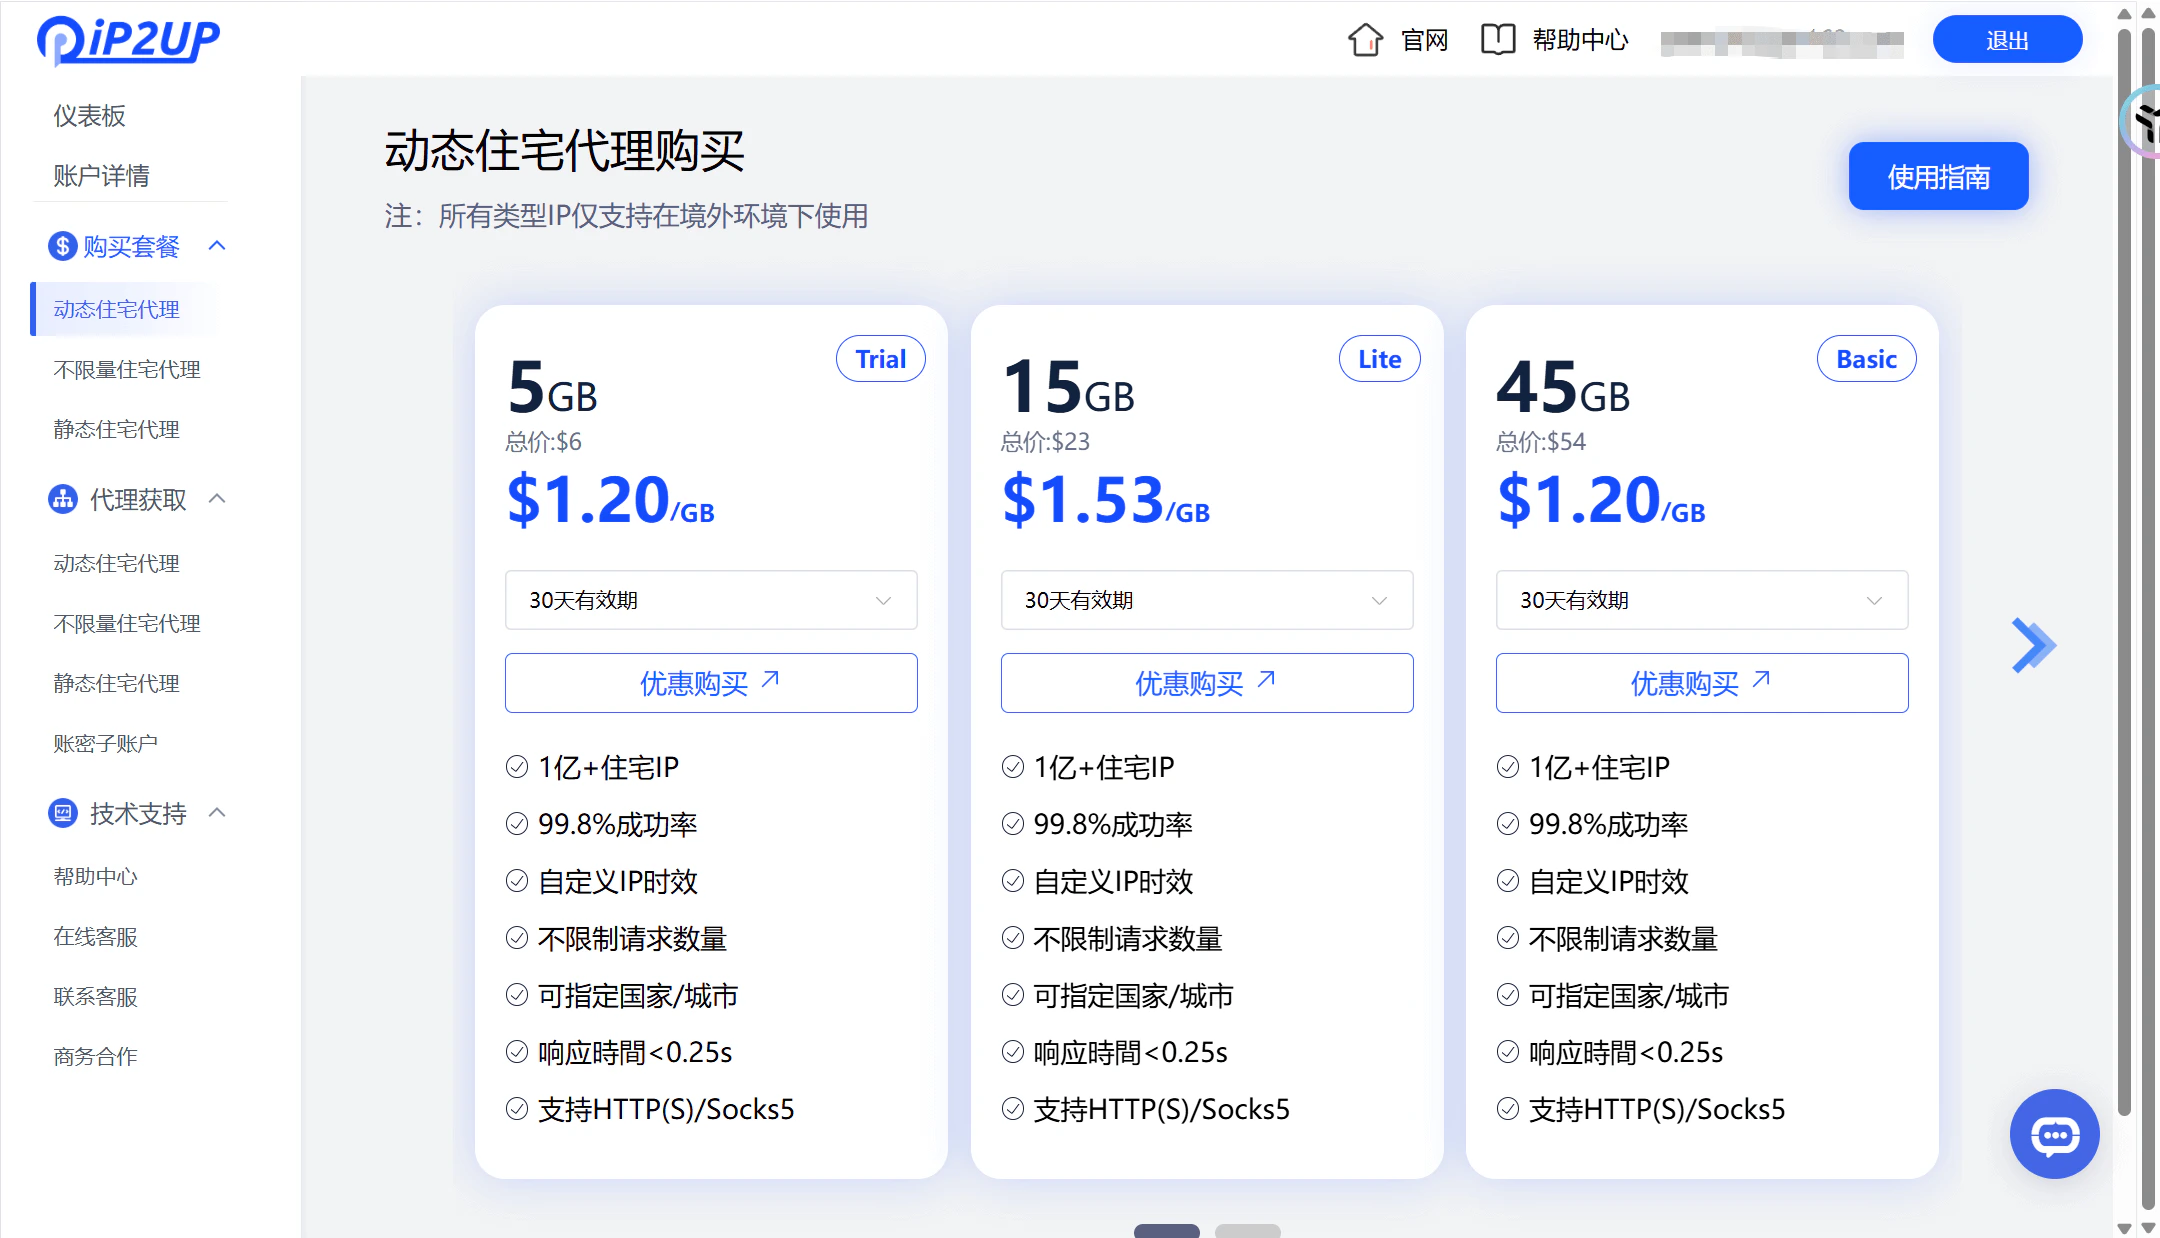
Task: Click the dollar icon beside 购买套餐
Action: [x=63, y=246]
